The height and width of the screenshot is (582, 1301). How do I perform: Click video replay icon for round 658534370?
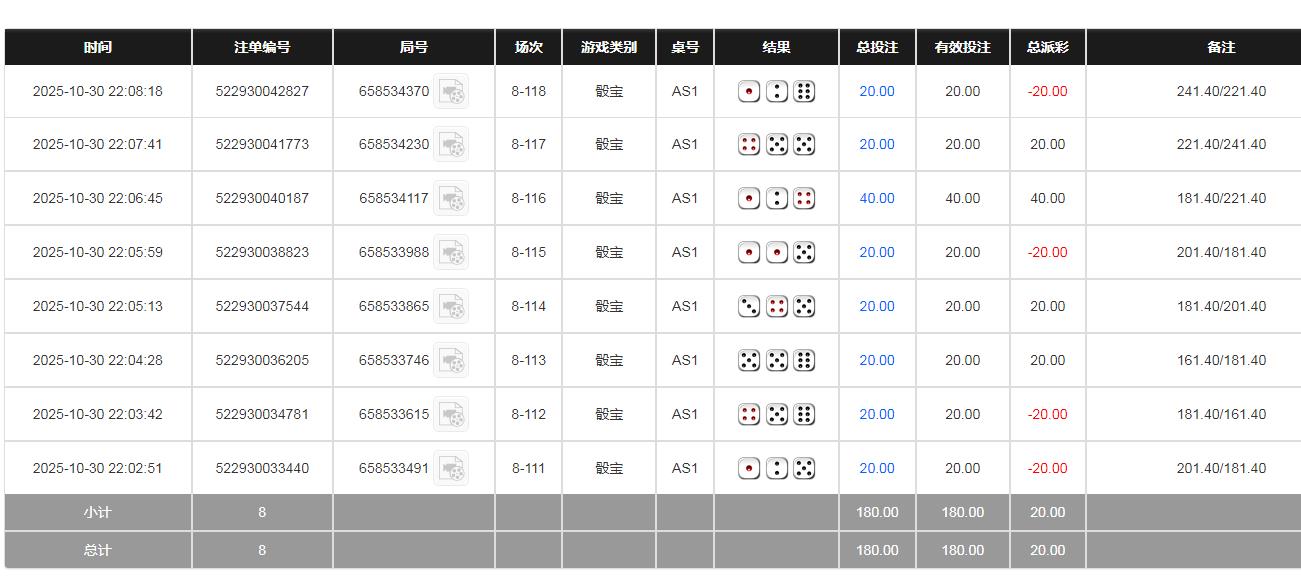[x=451, y=92]
